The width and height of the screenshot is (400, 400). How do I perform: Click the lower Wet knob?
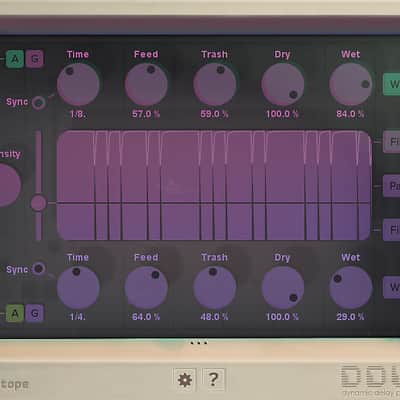coord(351,287)
